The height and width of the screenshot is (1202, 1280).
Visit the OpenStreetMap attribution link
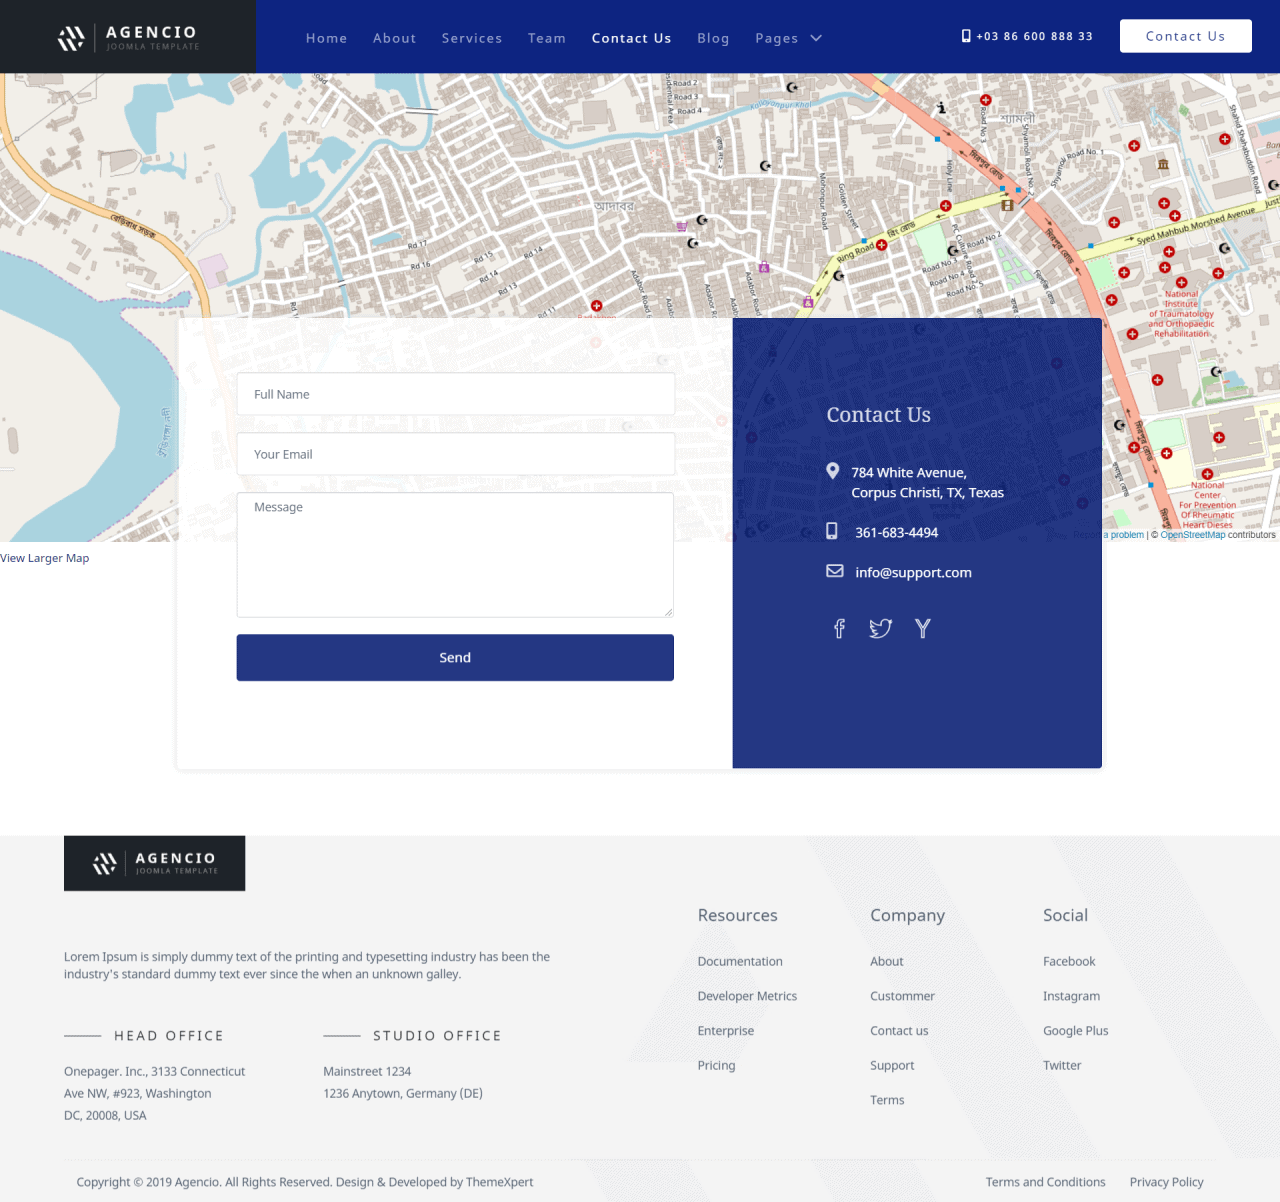pos(1192,535)
